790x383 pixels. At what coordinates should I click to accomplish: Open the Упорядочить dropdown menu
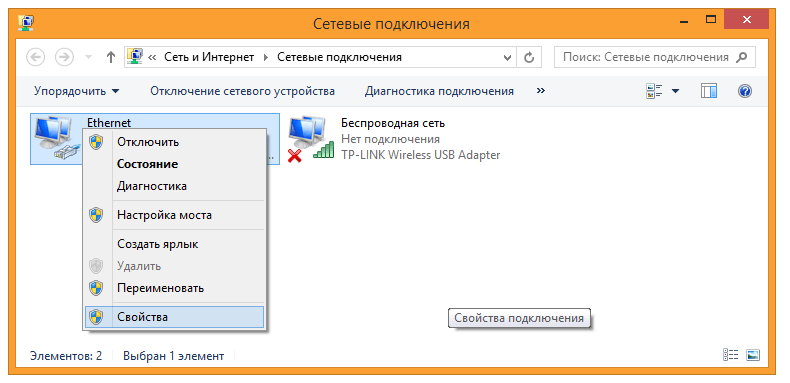coord(77,91)
